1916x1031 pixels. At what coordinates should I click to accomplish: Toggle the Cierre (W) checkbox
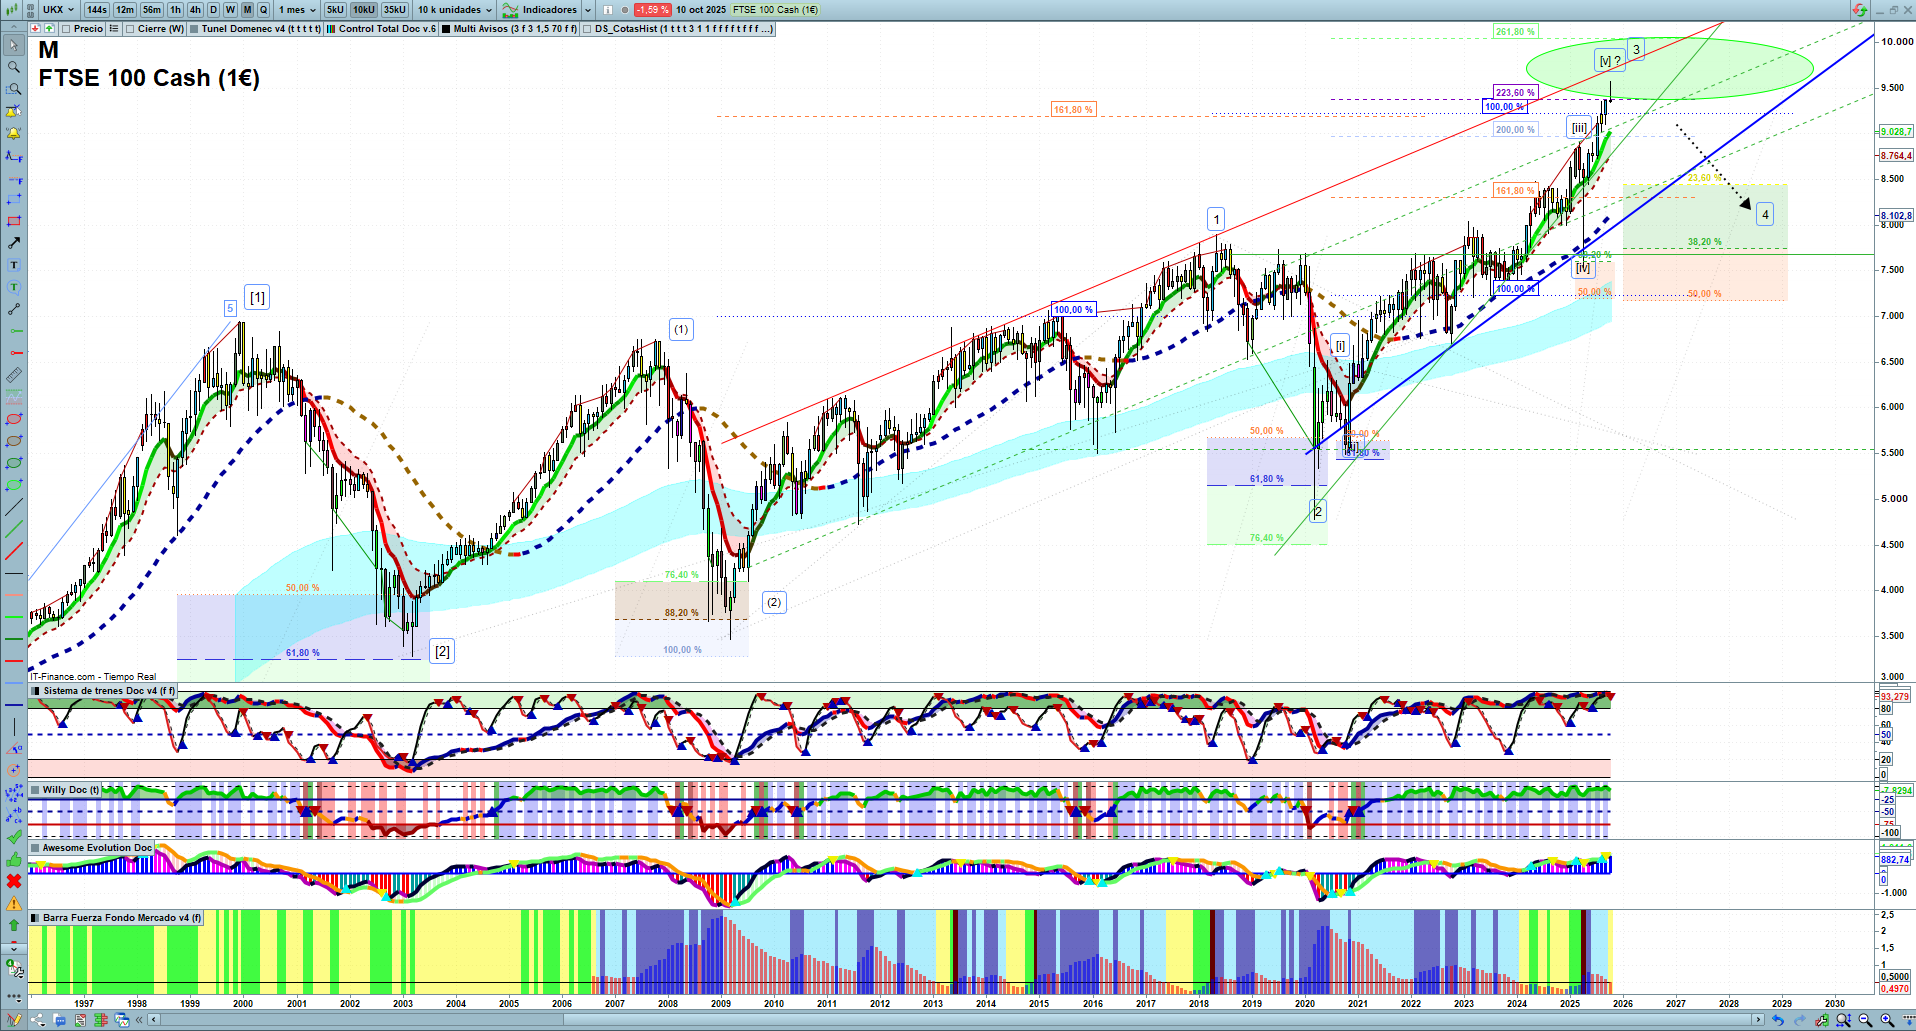130,29
